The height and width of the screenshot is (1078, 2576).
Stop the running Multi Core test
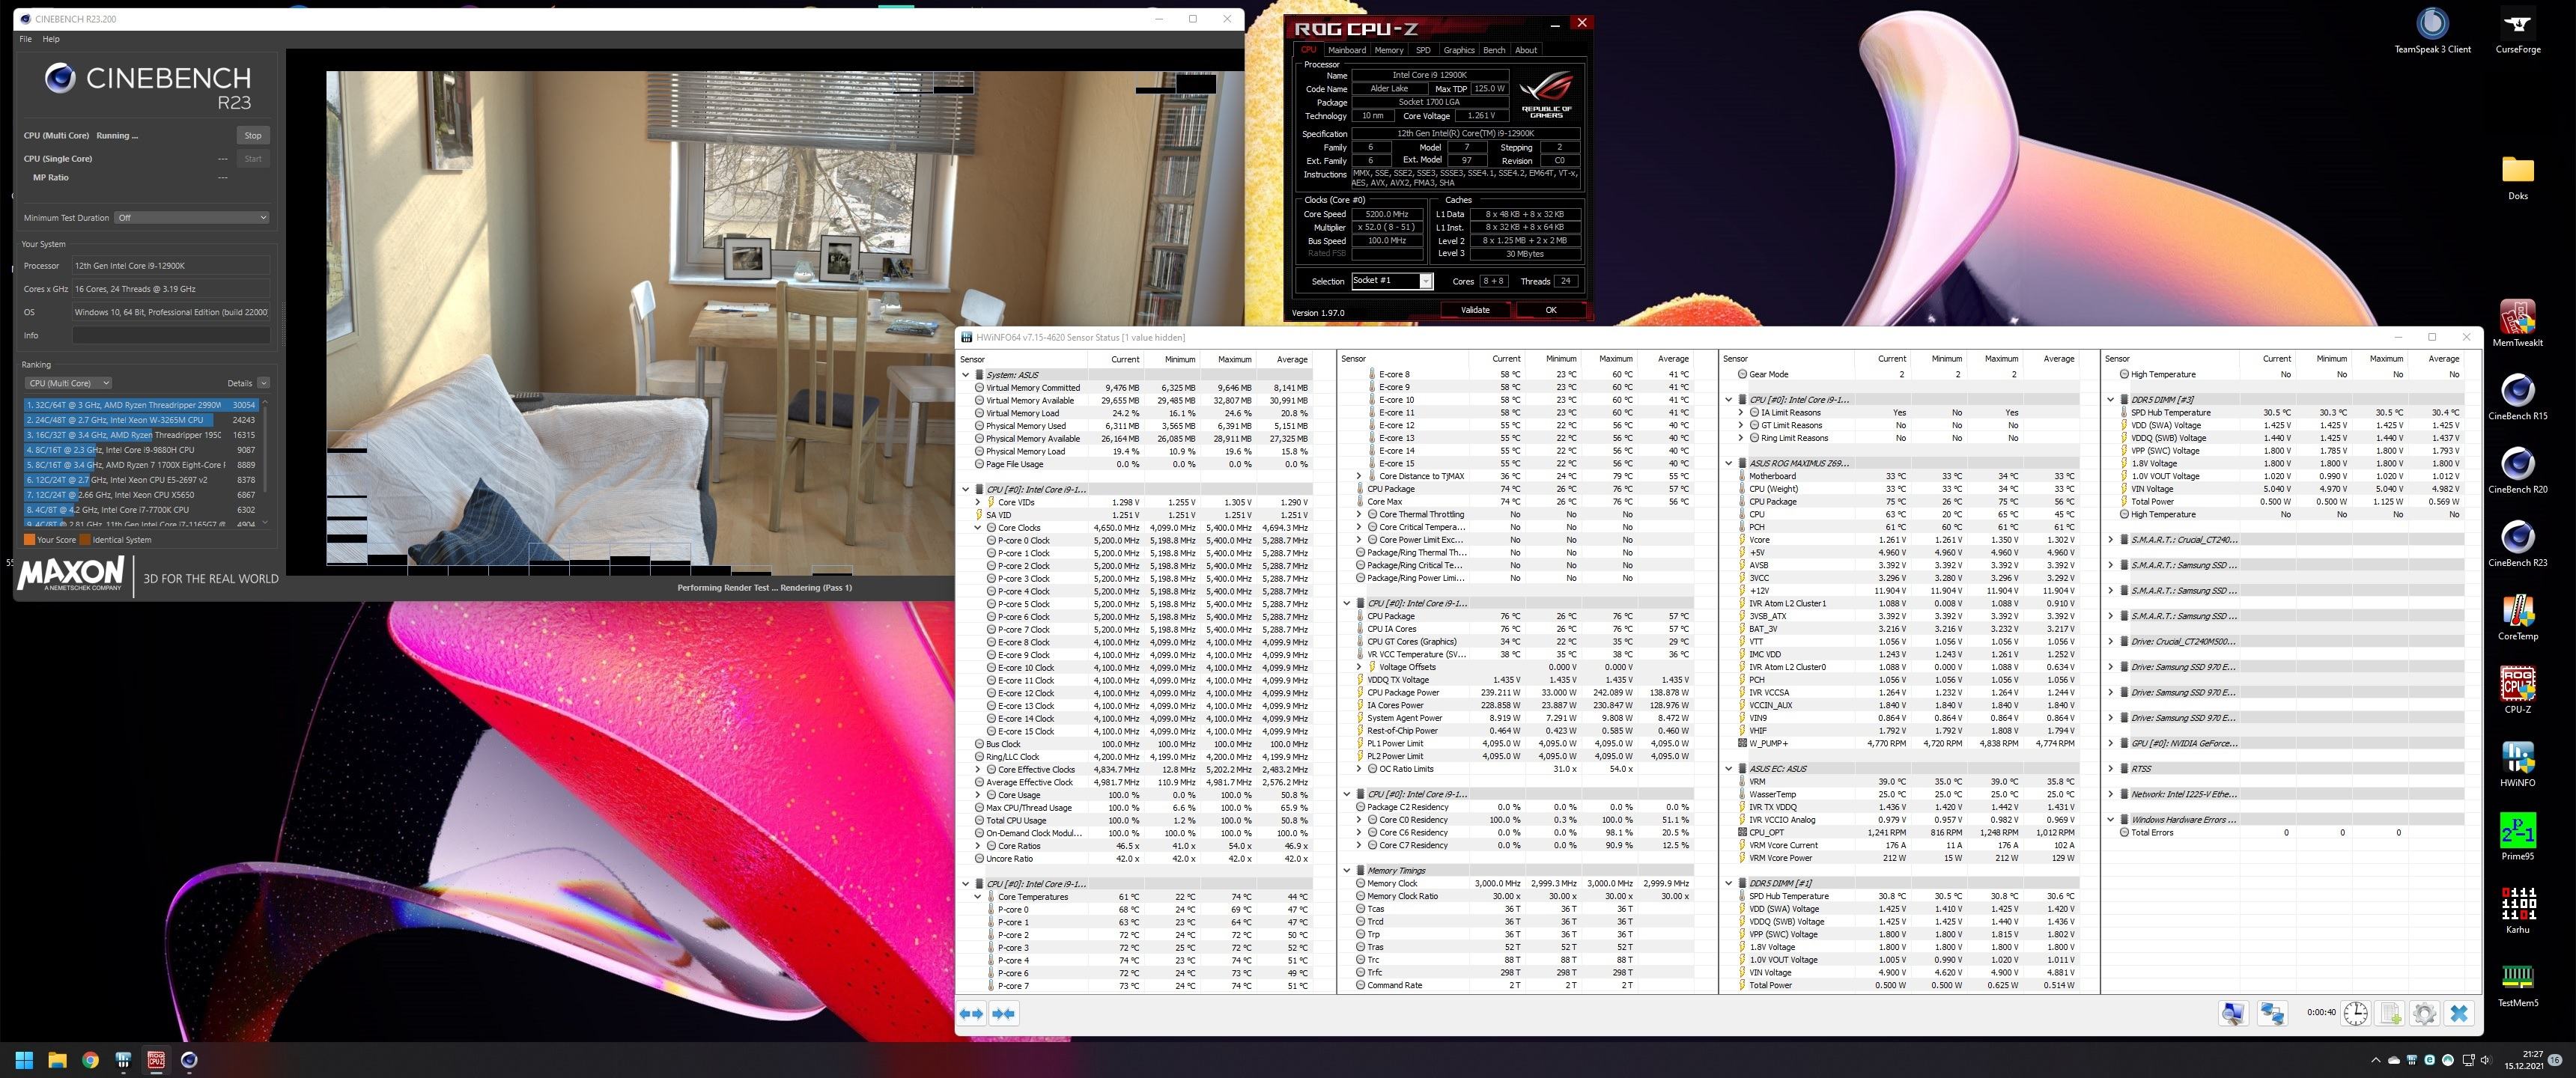[253, 135]
